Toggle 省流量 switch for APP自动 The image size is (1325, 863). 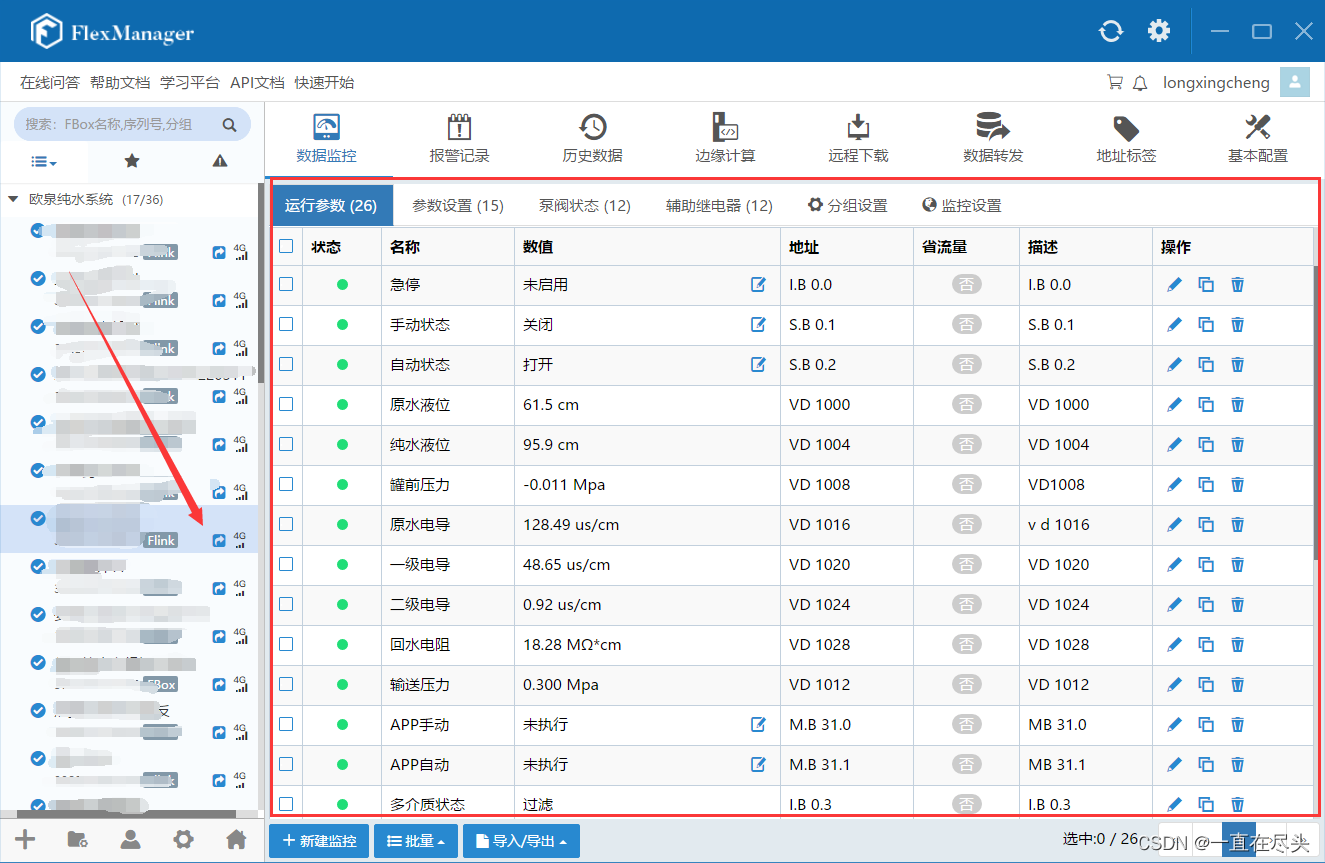(x=966, y=765)
